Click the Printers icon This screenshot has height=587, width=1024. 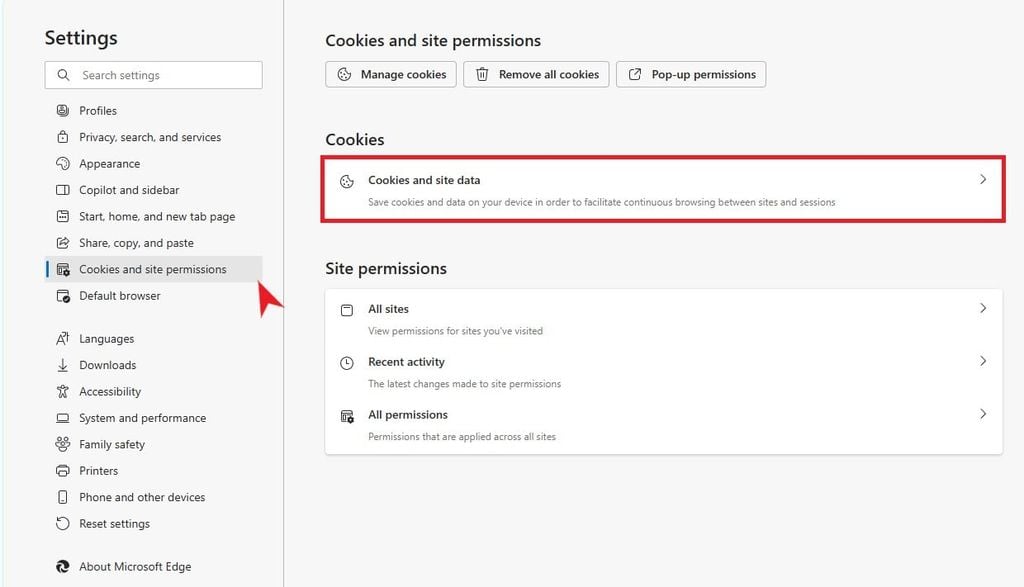[x=63, y=471]
